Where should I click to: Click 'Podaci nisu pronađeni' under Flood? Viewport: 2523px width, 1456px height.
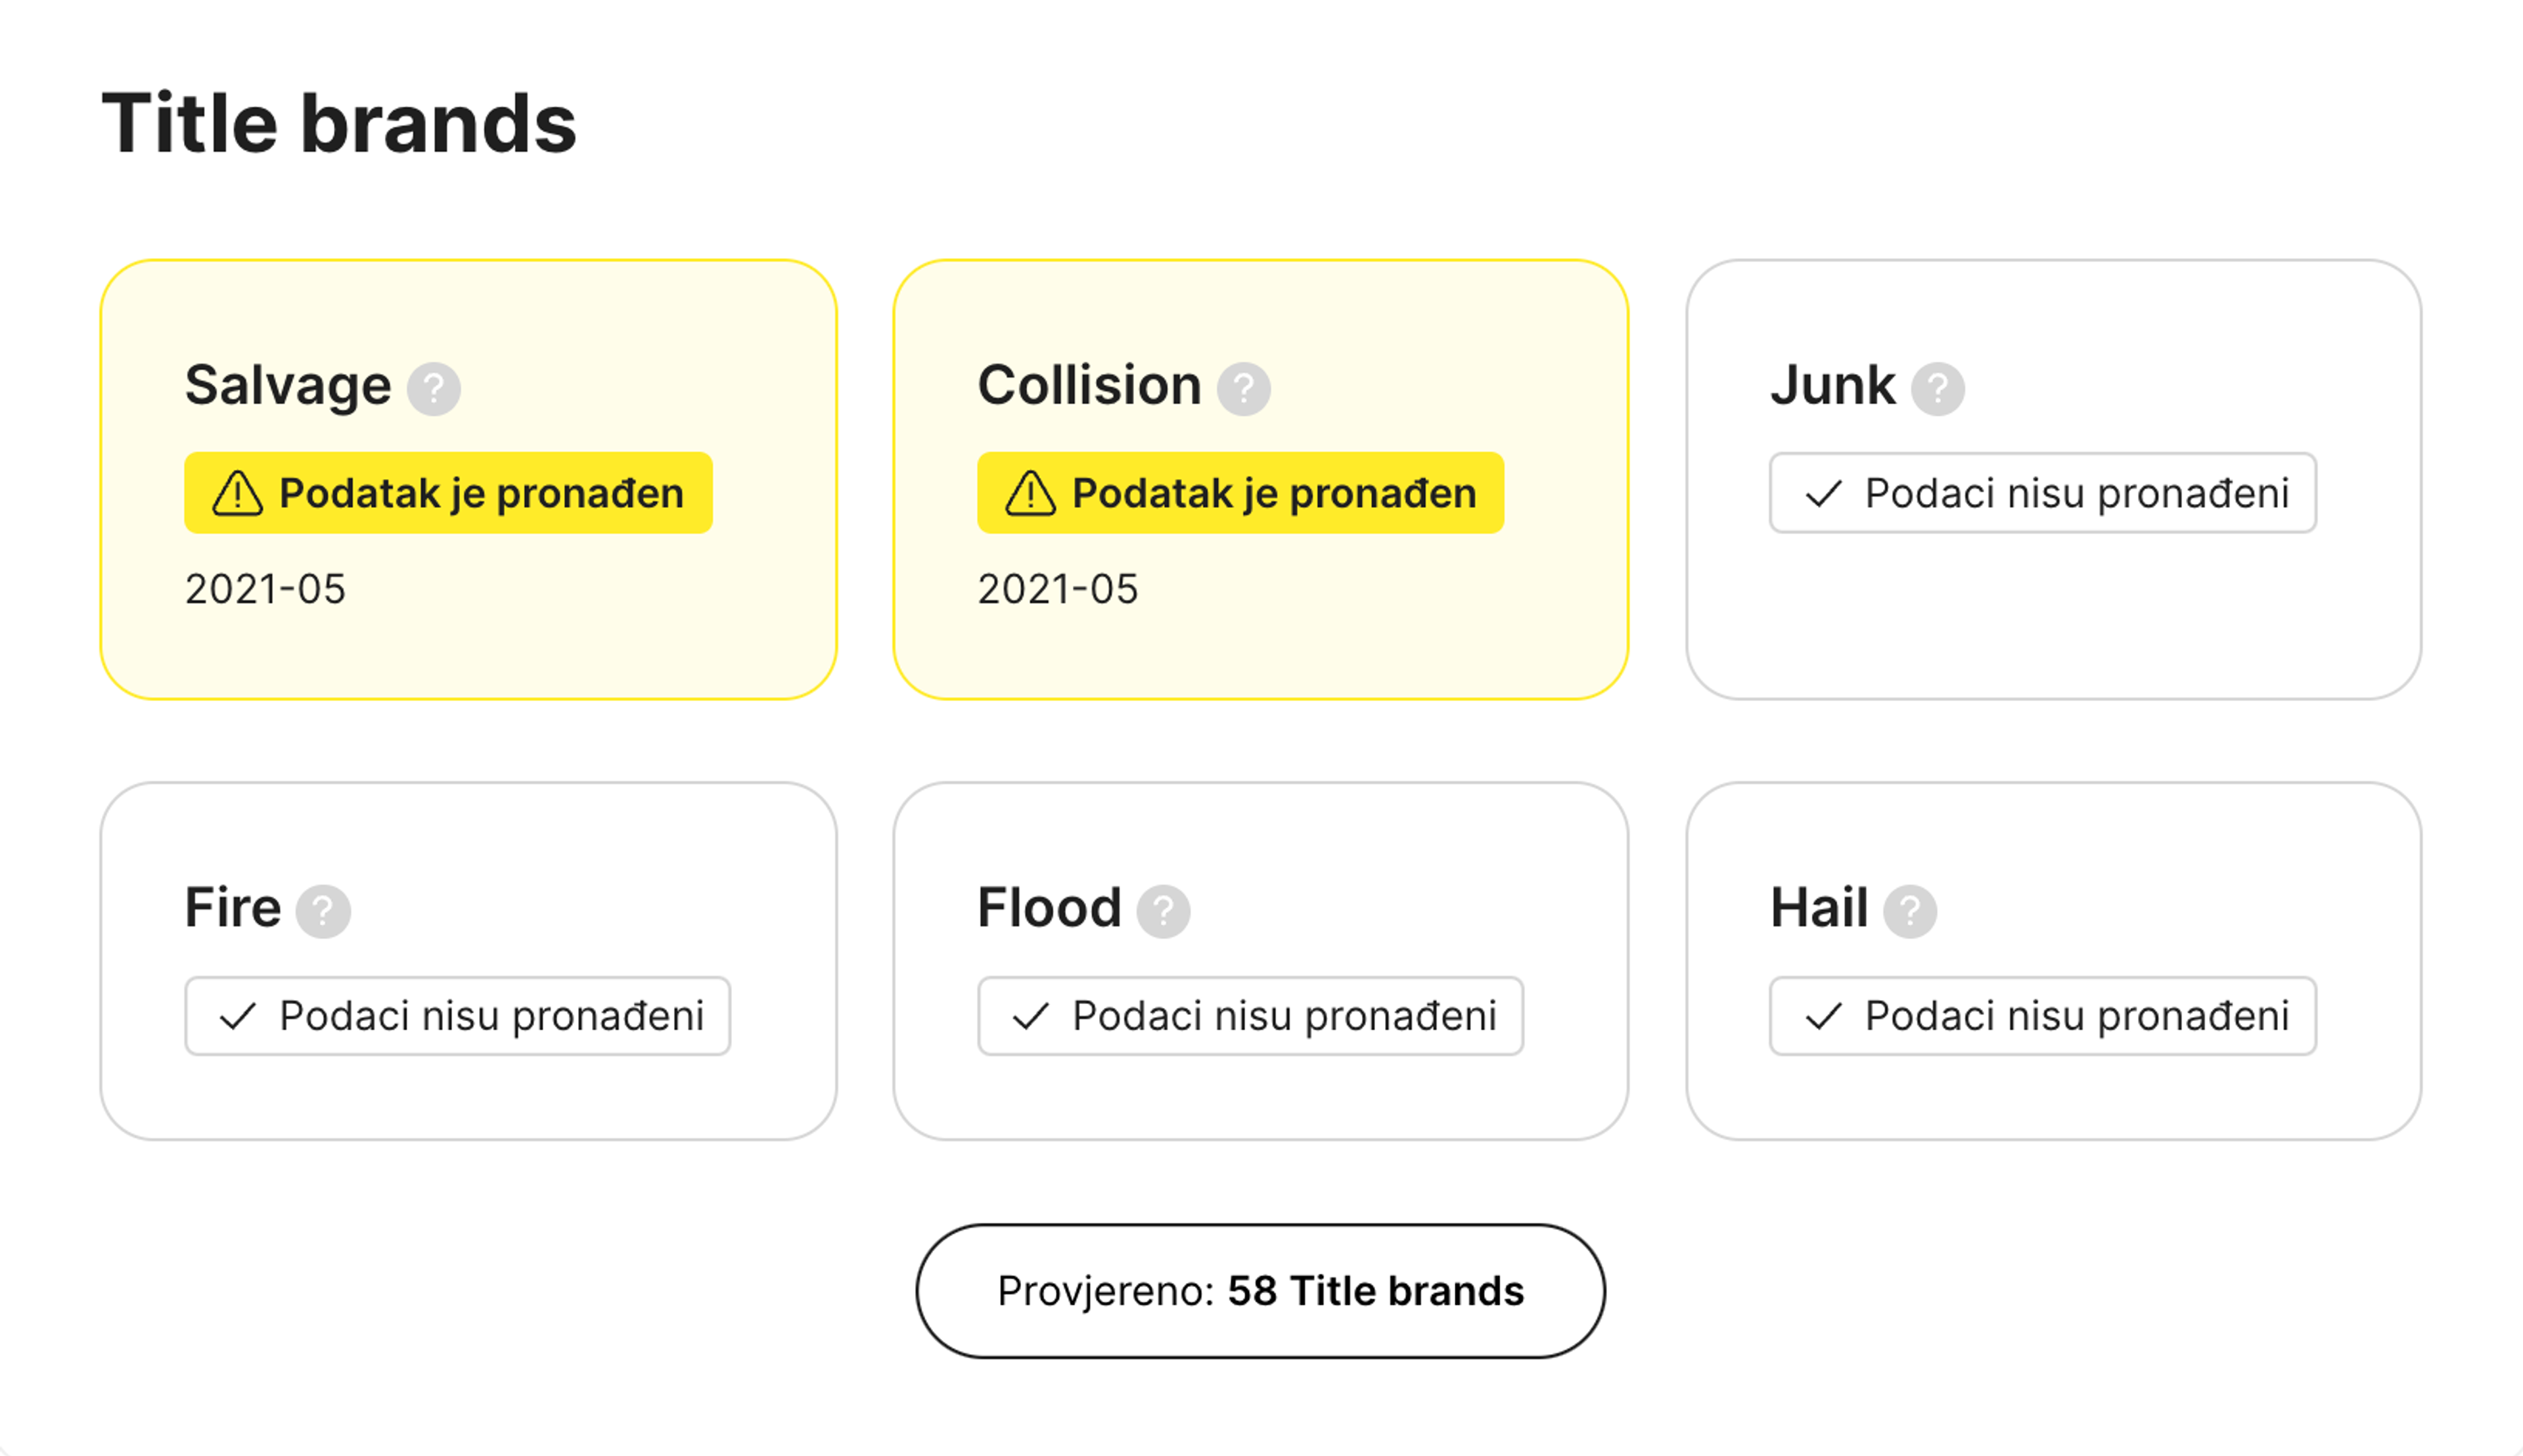click(x=1251, y=1016)
